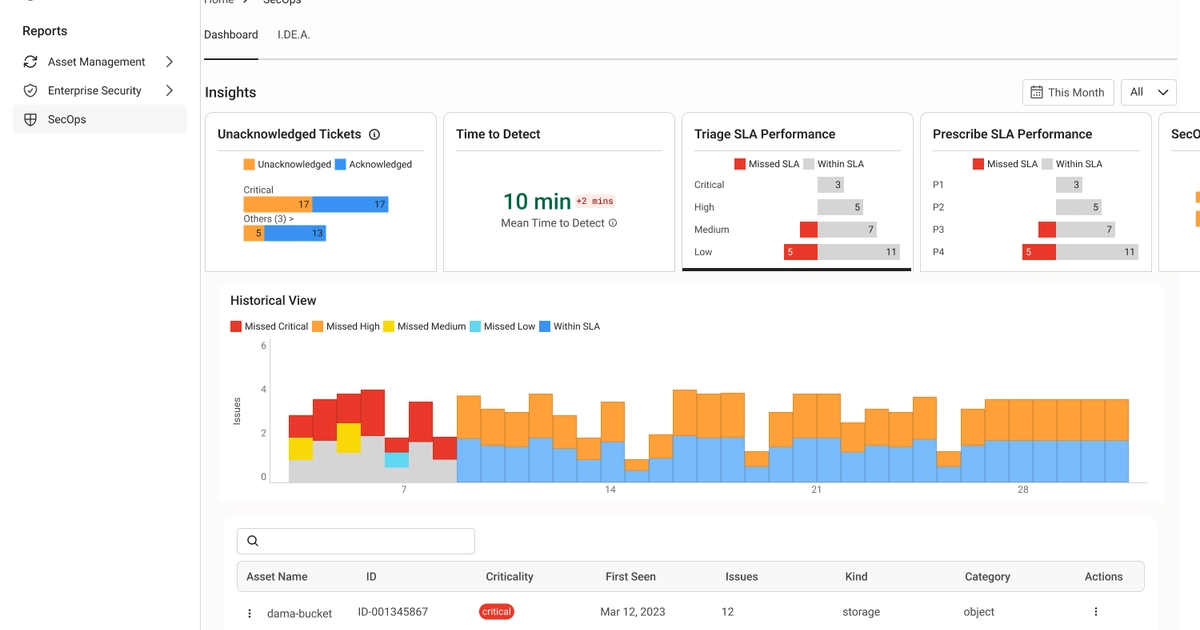The height and width of the screenshot is (630, 1200).
Task: Click the SecOps shield icon in sidebar
Action: [x=31, y=120]
